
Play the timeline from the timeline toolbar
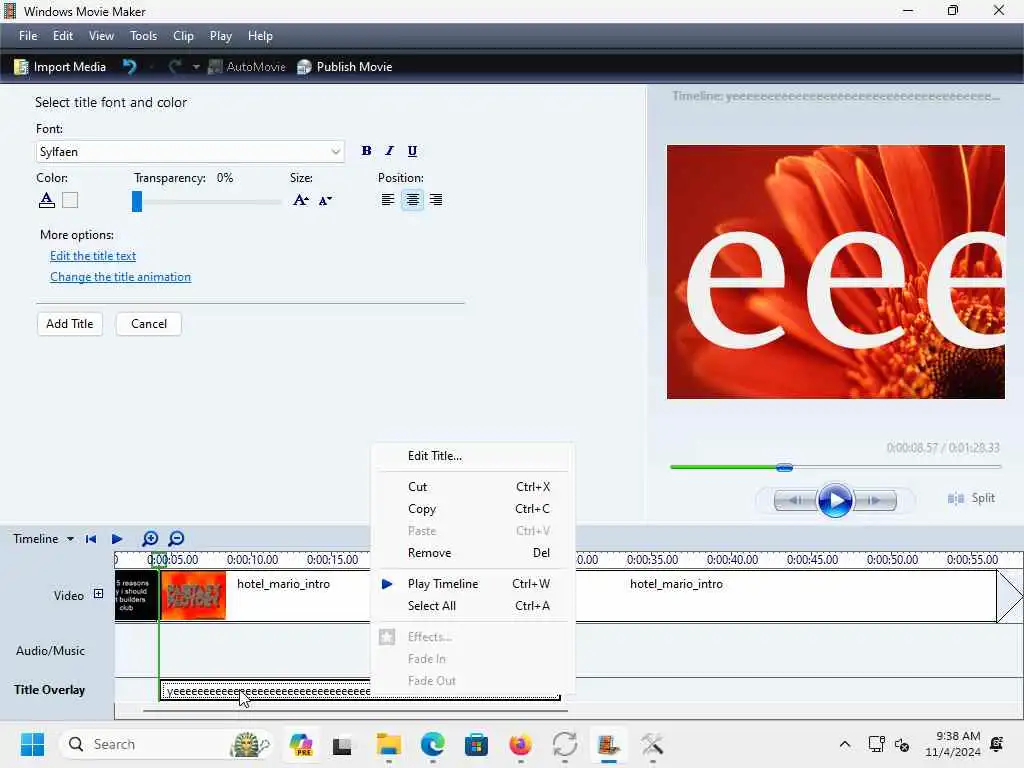117,539
